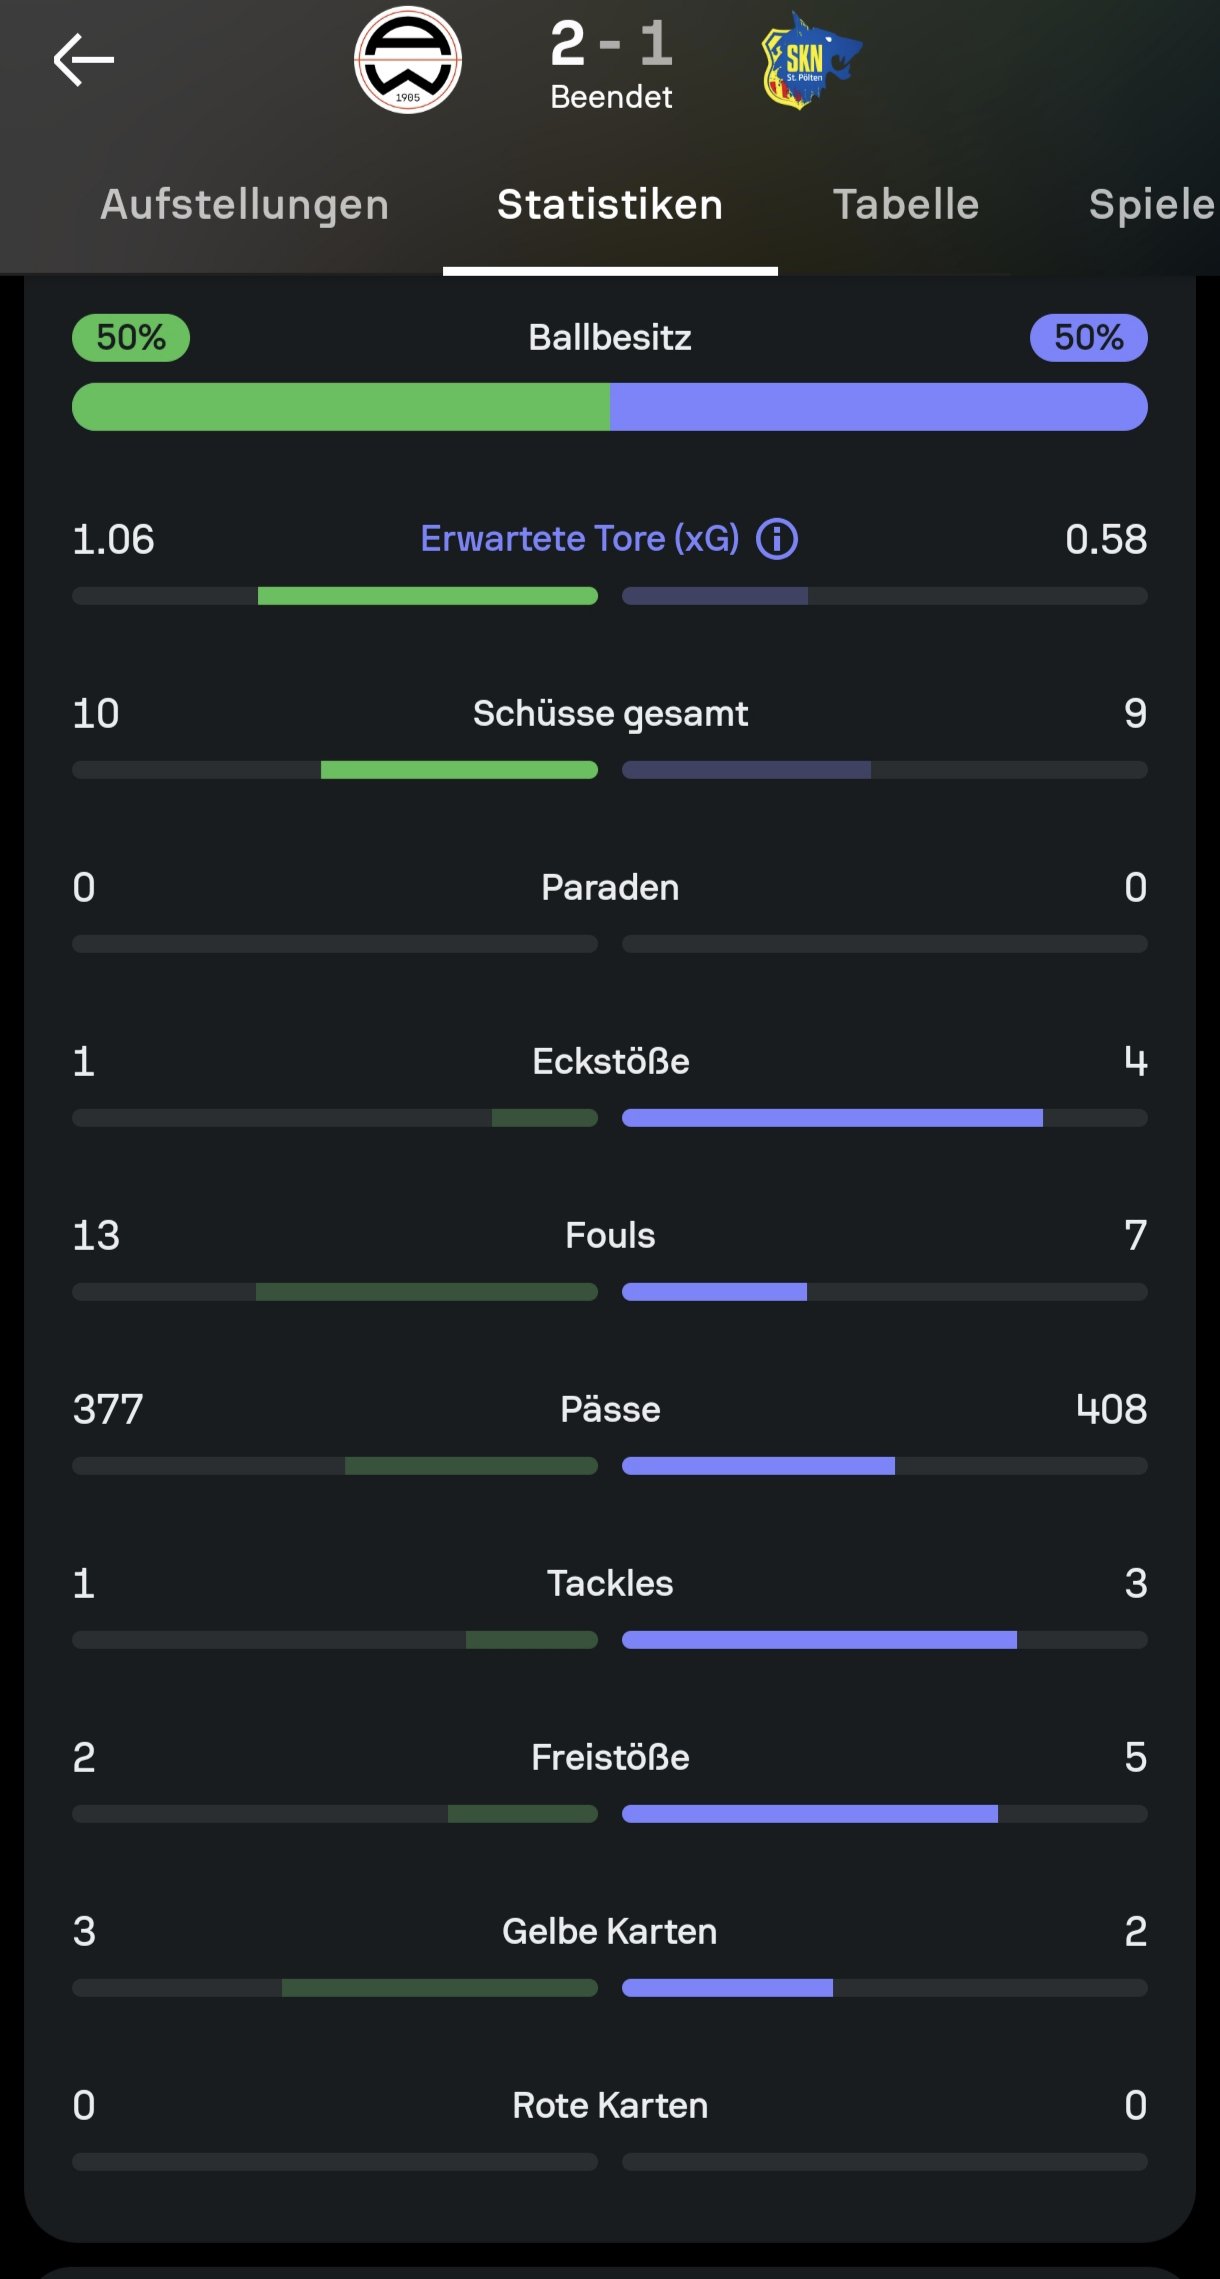Tap the 2 - 1 final score
Viewport: 1220px width, 2279px height.
pyautogui.click(x=611, y=45)
